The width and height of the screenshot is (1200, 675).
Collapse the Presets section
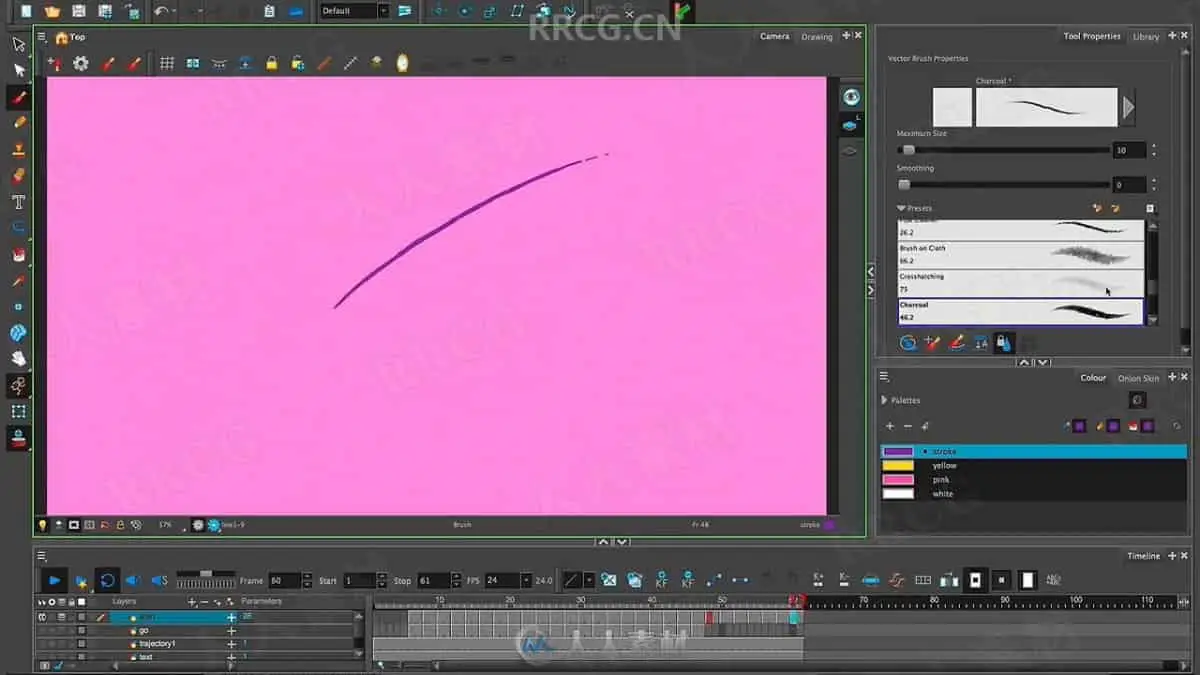coord(901,208)
